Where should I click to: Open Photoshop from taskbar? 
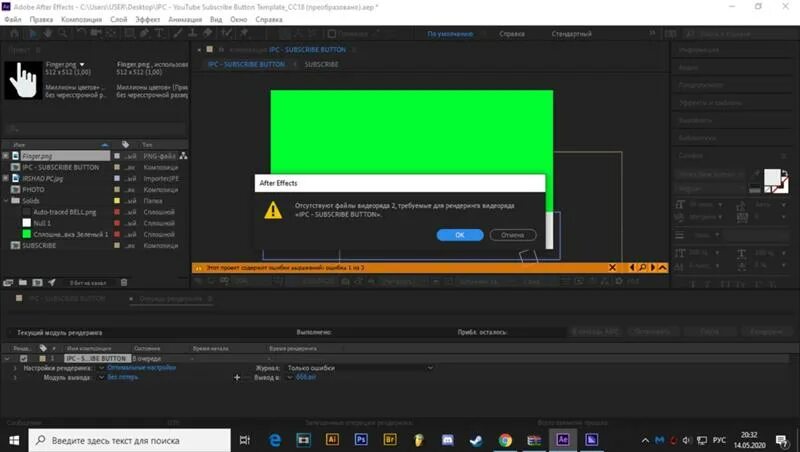[x=361, y=440]
